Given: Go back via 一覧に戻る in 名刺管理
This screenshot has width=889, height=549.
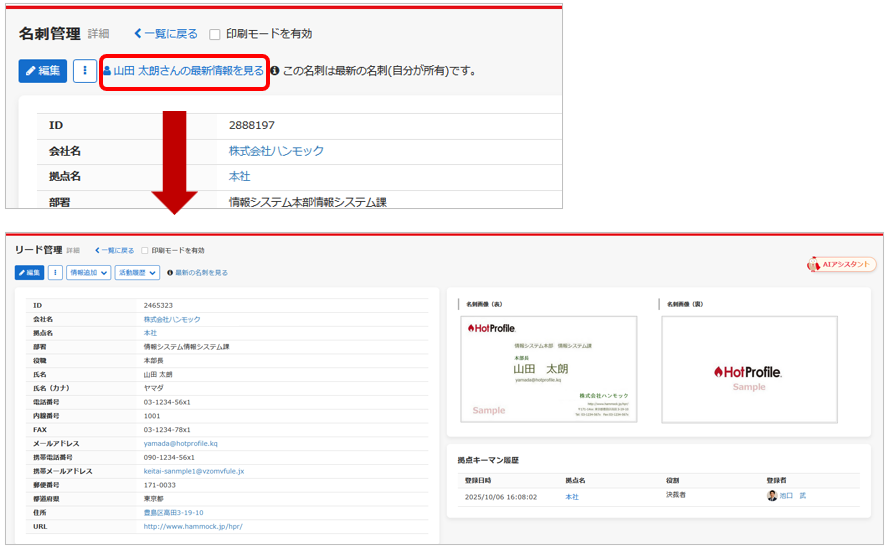Looking at the screenshot, I should [x=166, y=34].
